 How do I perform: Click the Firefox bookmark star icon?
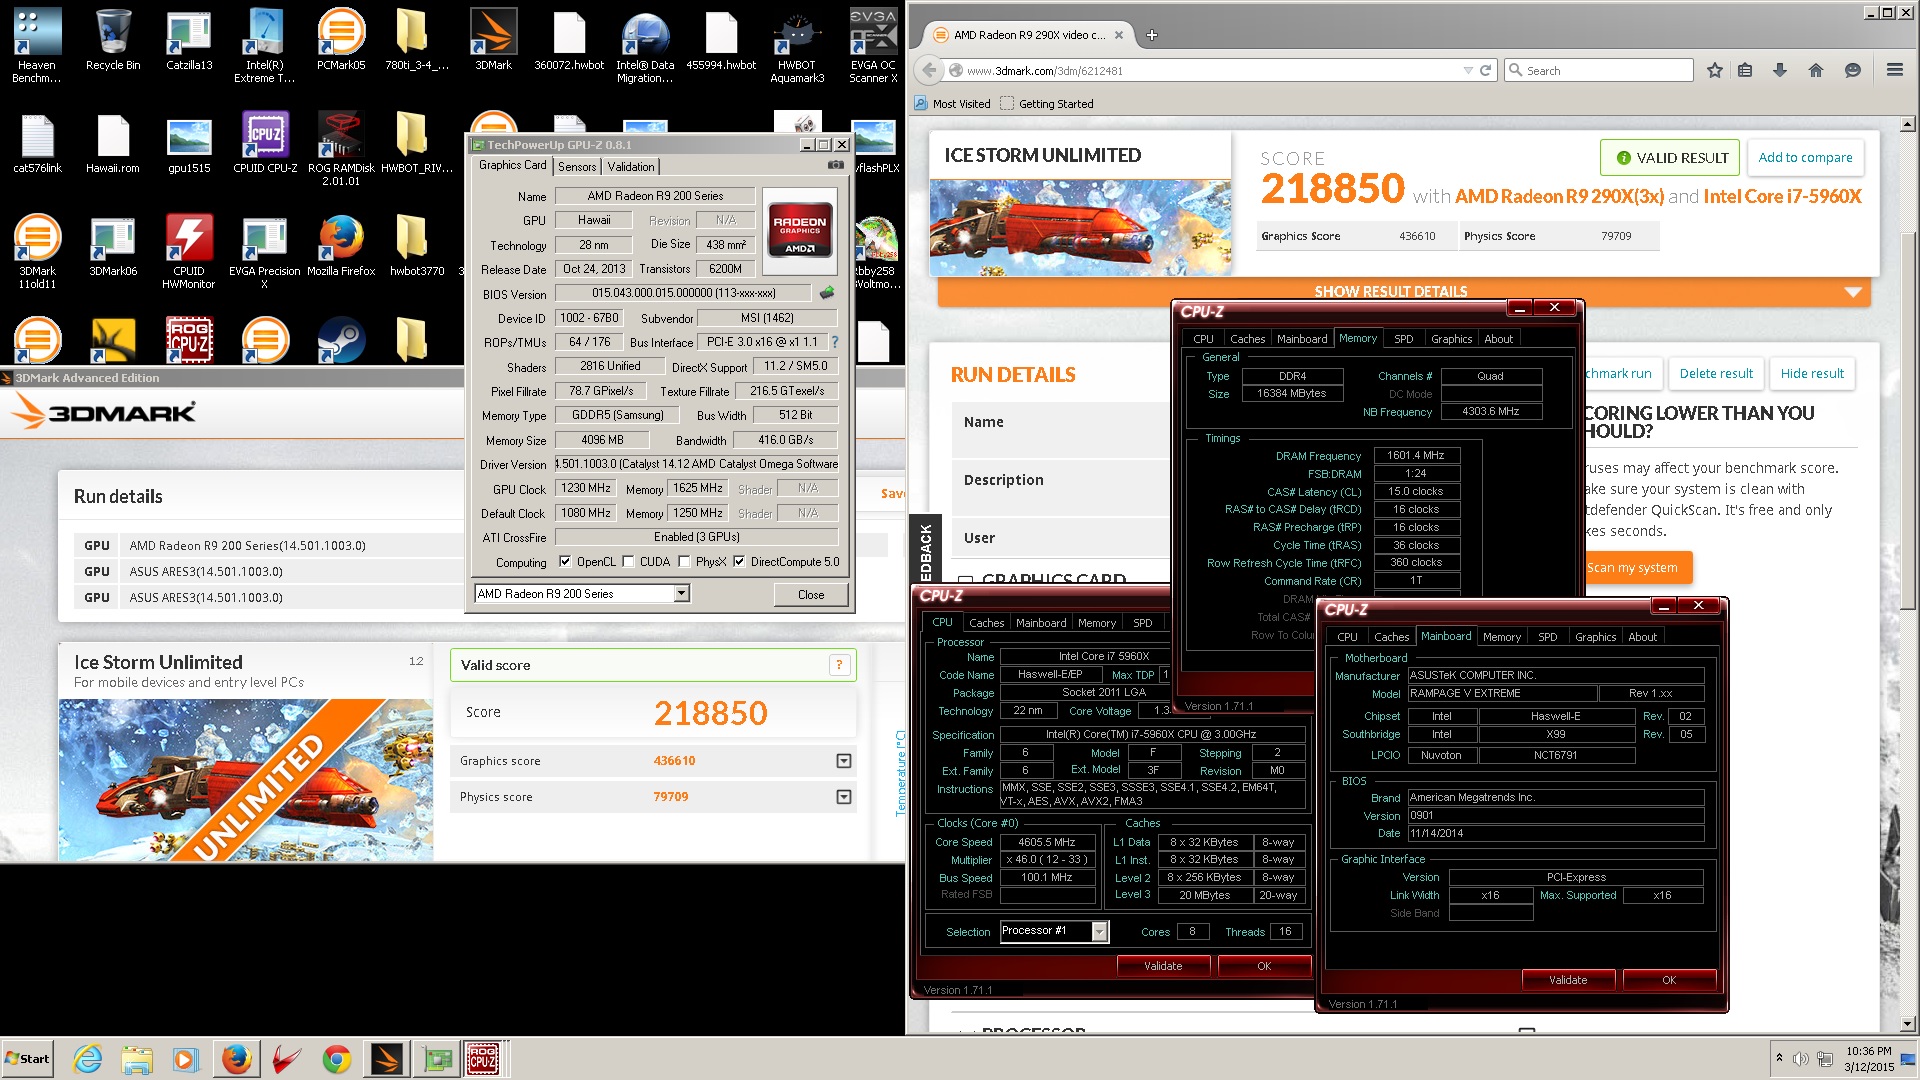pyautogui.click(x=1715, y=70)
